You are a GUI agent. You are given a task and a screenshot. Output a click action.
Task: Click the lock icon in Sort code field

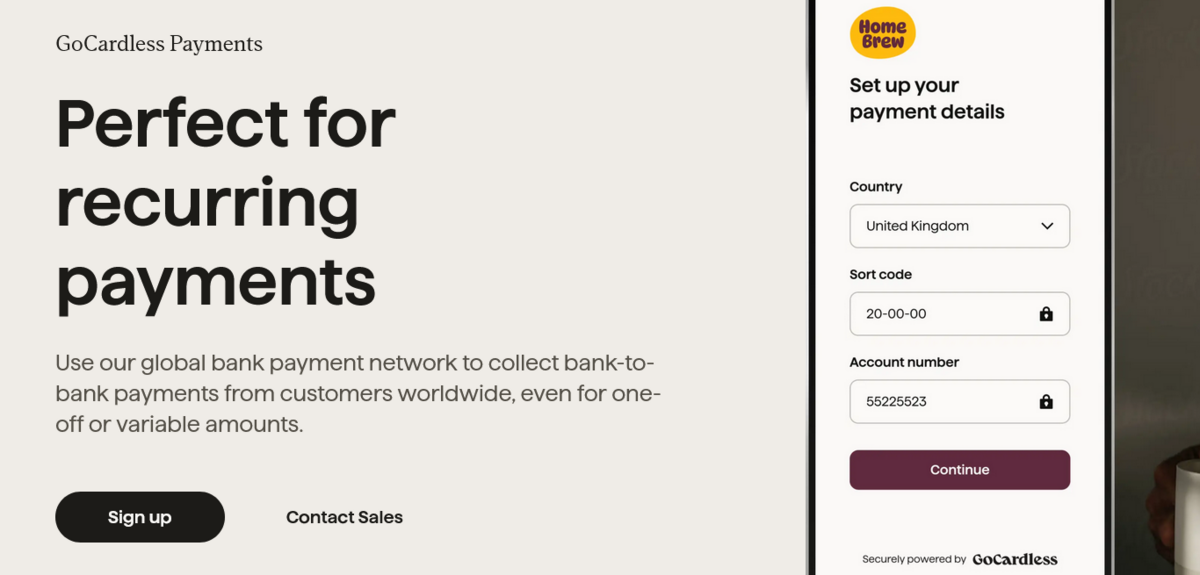(x=1046, y=314)
